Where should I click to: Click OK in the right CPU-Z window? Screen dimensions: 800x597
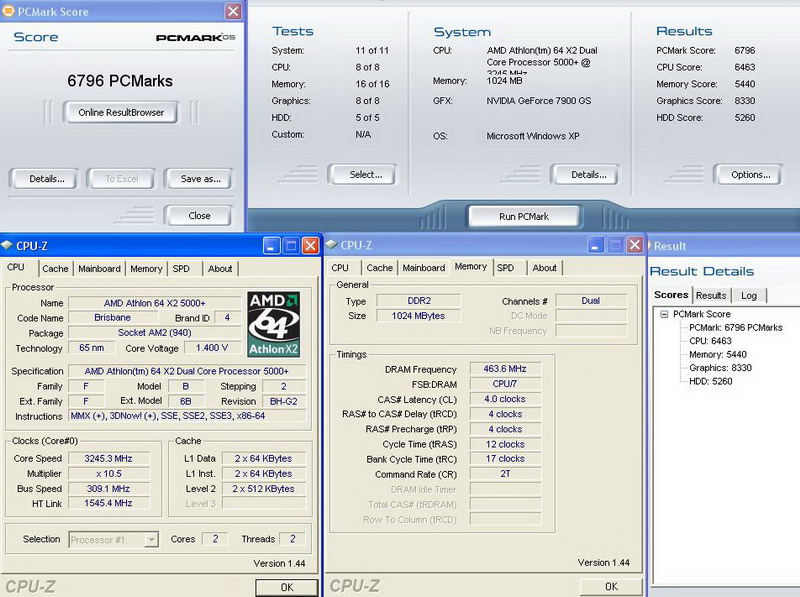(x=611, y=587)
